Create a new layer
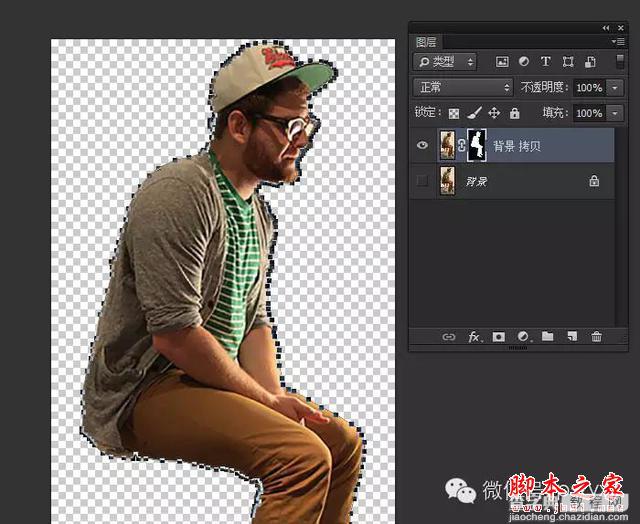Screen dimensions: 640x524 [x=572, y=336]
